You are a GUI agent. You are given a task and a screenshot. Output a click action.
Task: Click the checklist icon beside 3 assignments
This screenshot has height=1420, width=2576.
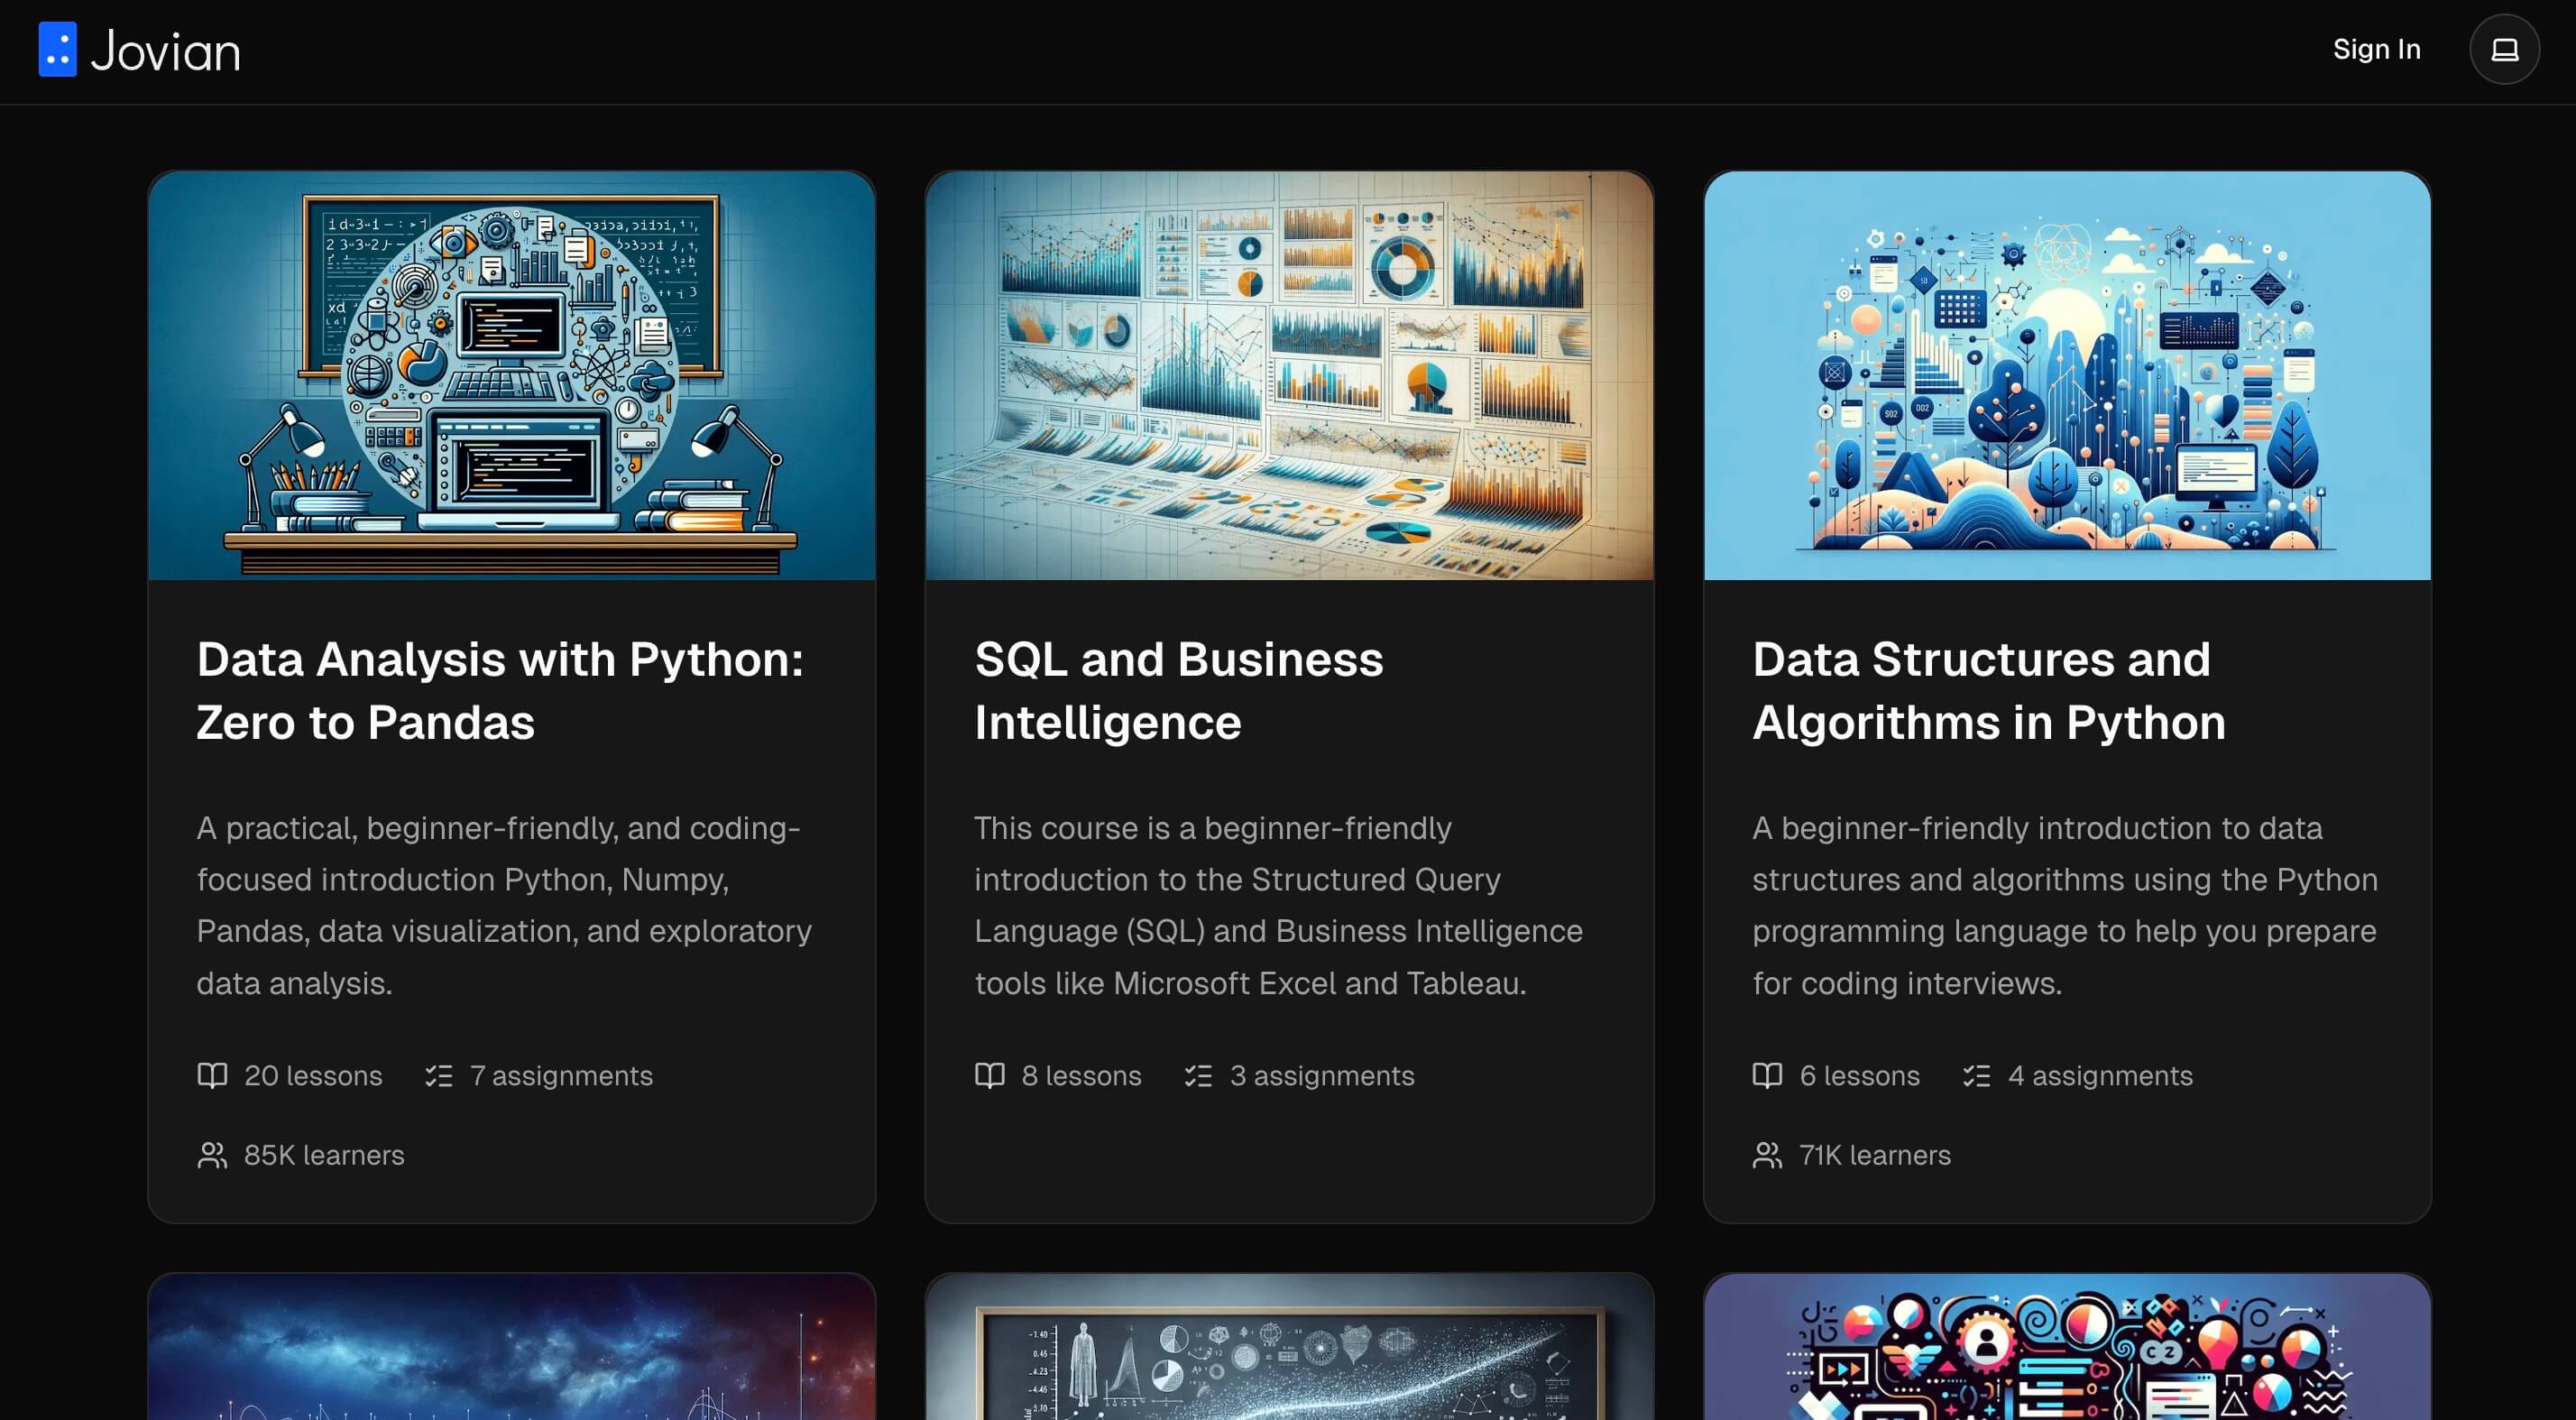point(1197,1075)
